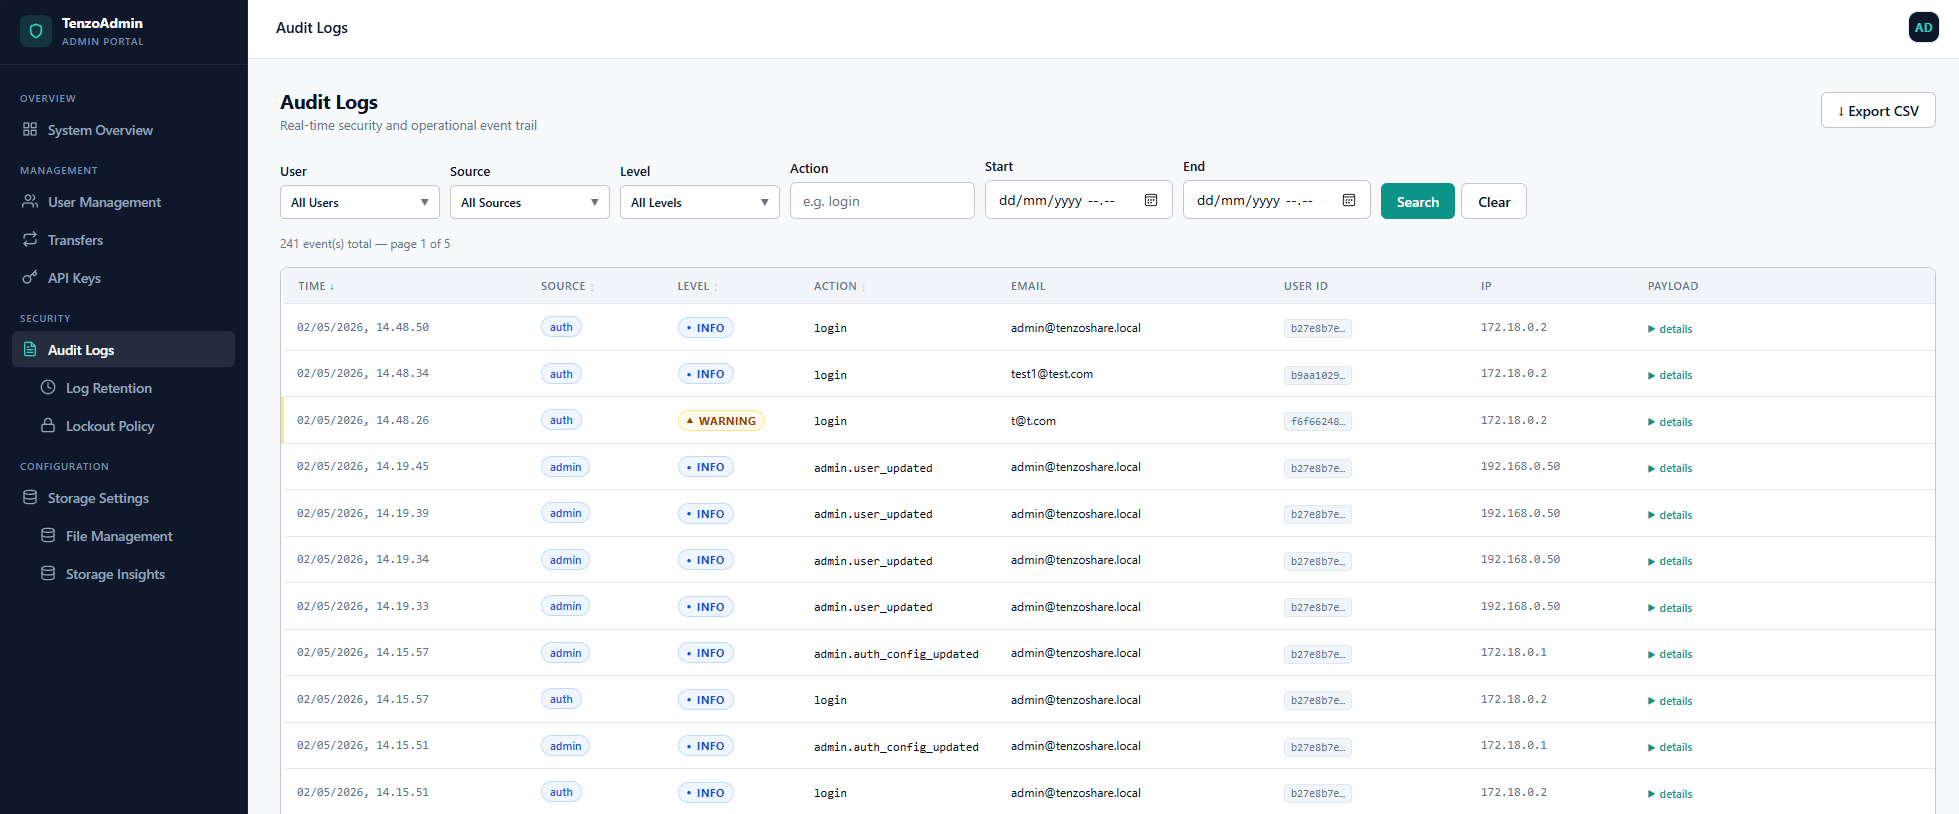The width and height of the screenshot is (1959, 814).
Task: Sort by the ACTION column arrows
Action: point(864,287)
